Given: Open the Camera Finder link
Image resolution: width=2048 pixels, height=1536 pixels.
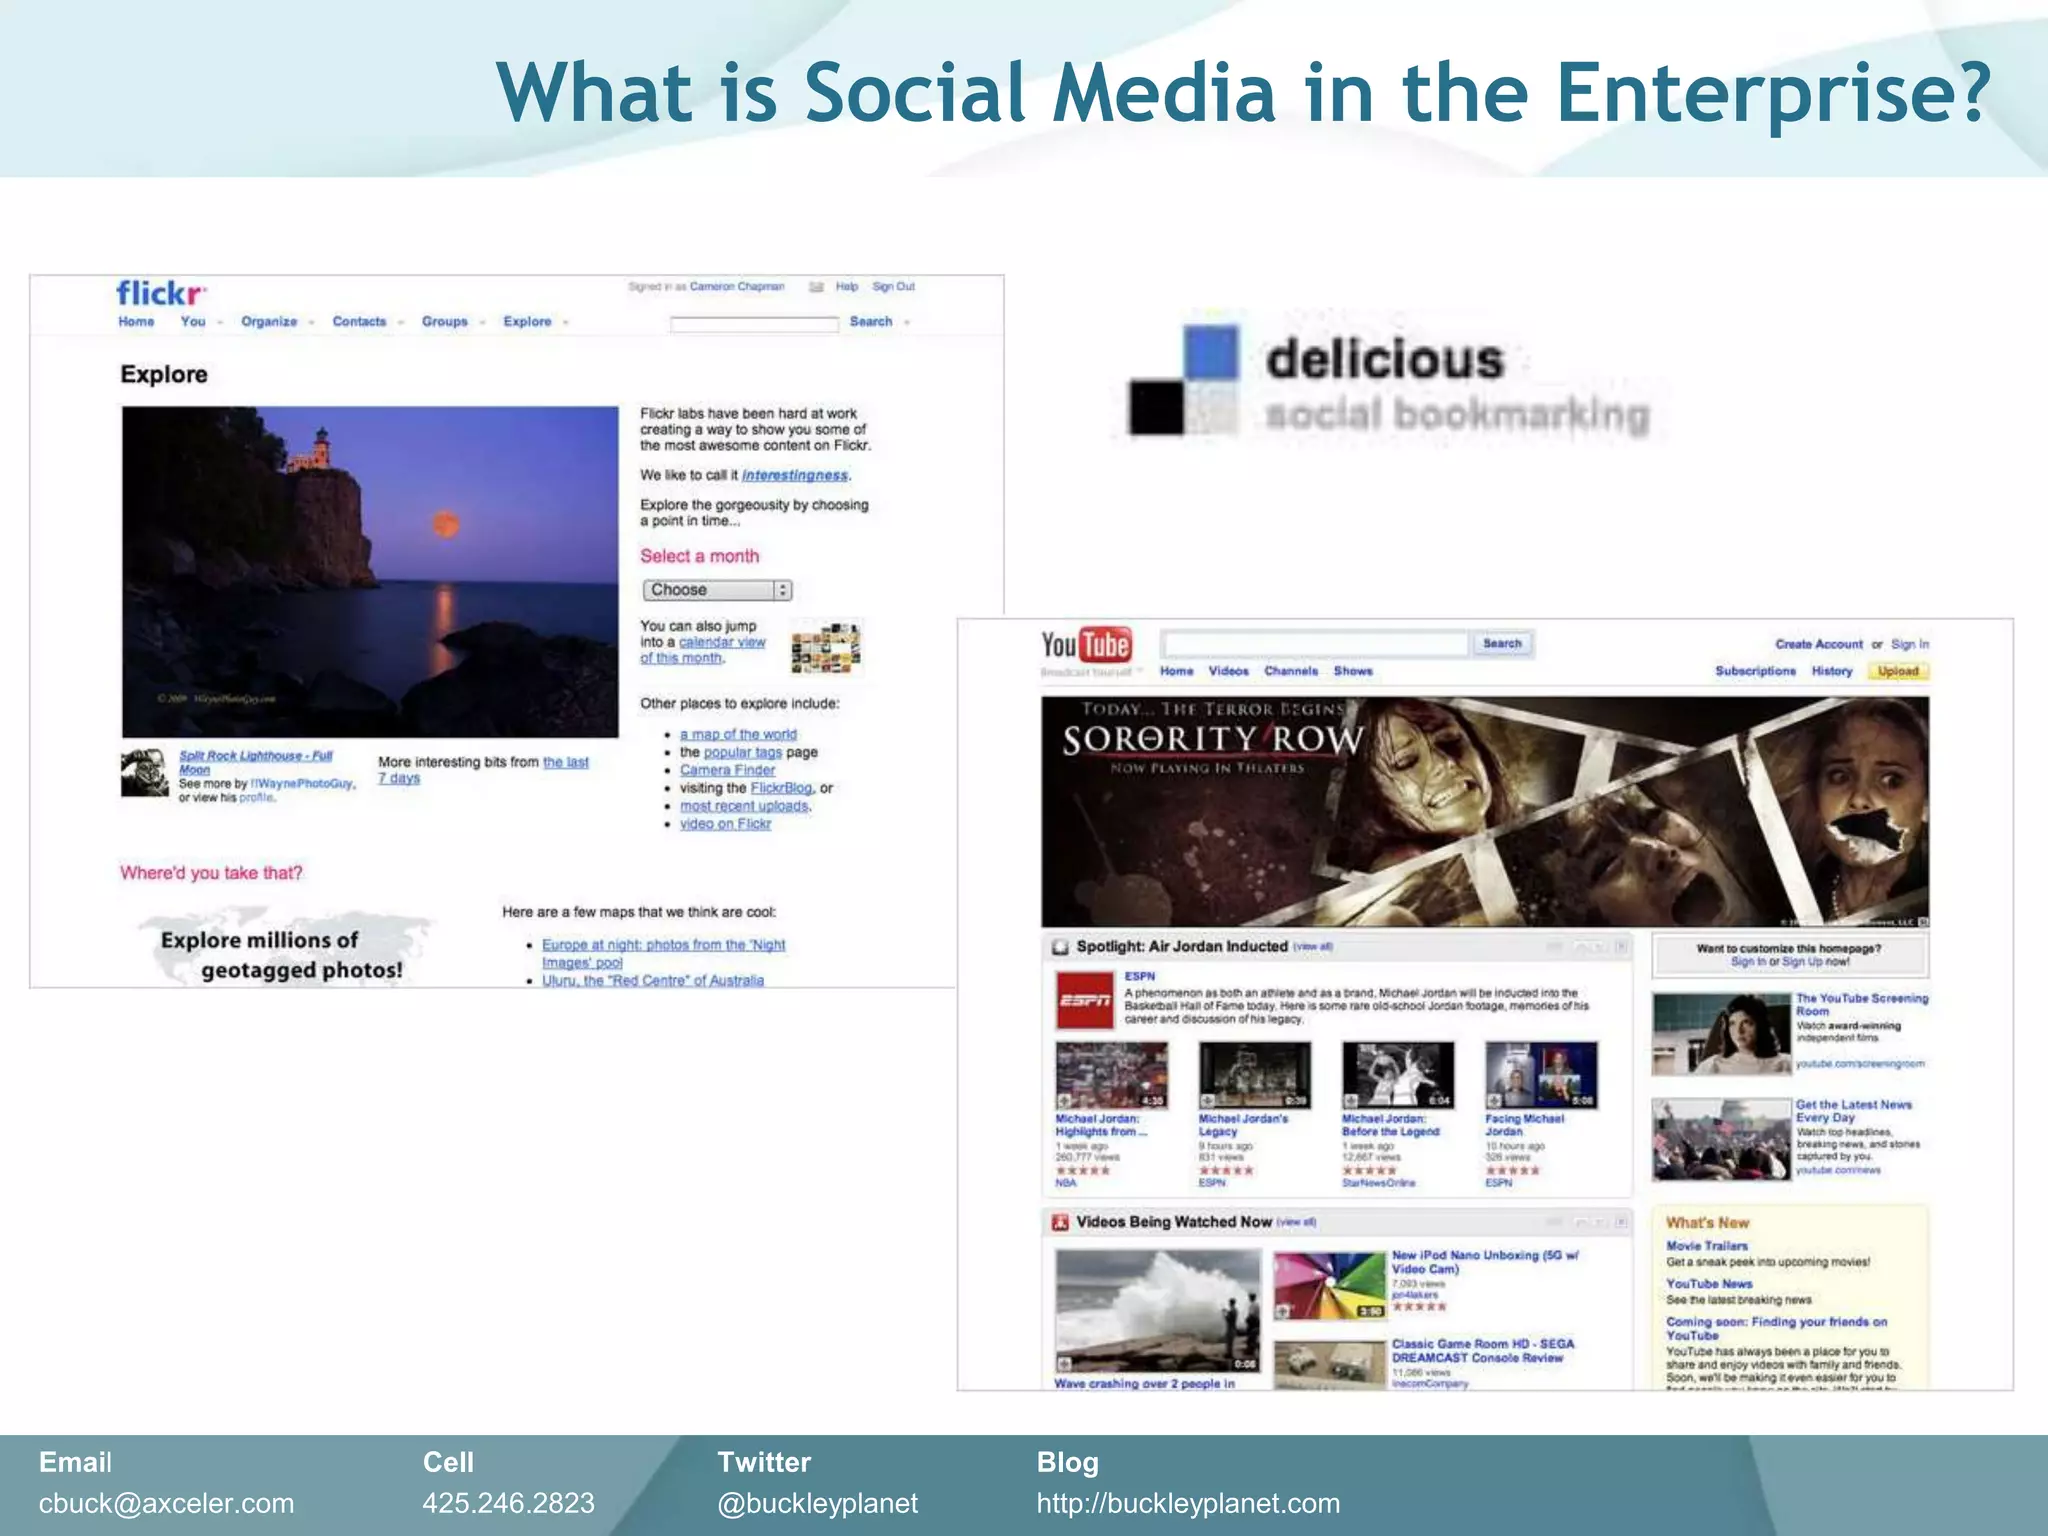Looking at the screenshot, I should tap(727, 770).
